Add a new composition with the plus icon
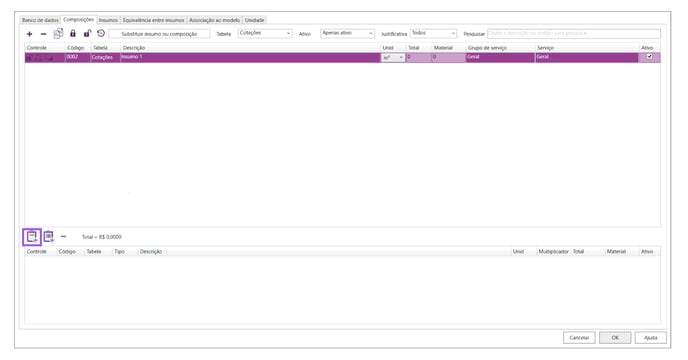The image size is (688, 360). (29, 34)
